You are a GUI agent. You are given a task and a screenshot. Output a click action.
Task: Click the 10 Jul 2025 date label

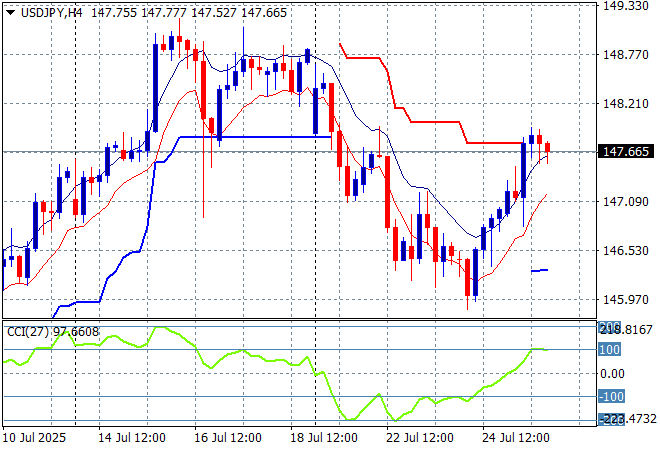(x=35, y=438)
